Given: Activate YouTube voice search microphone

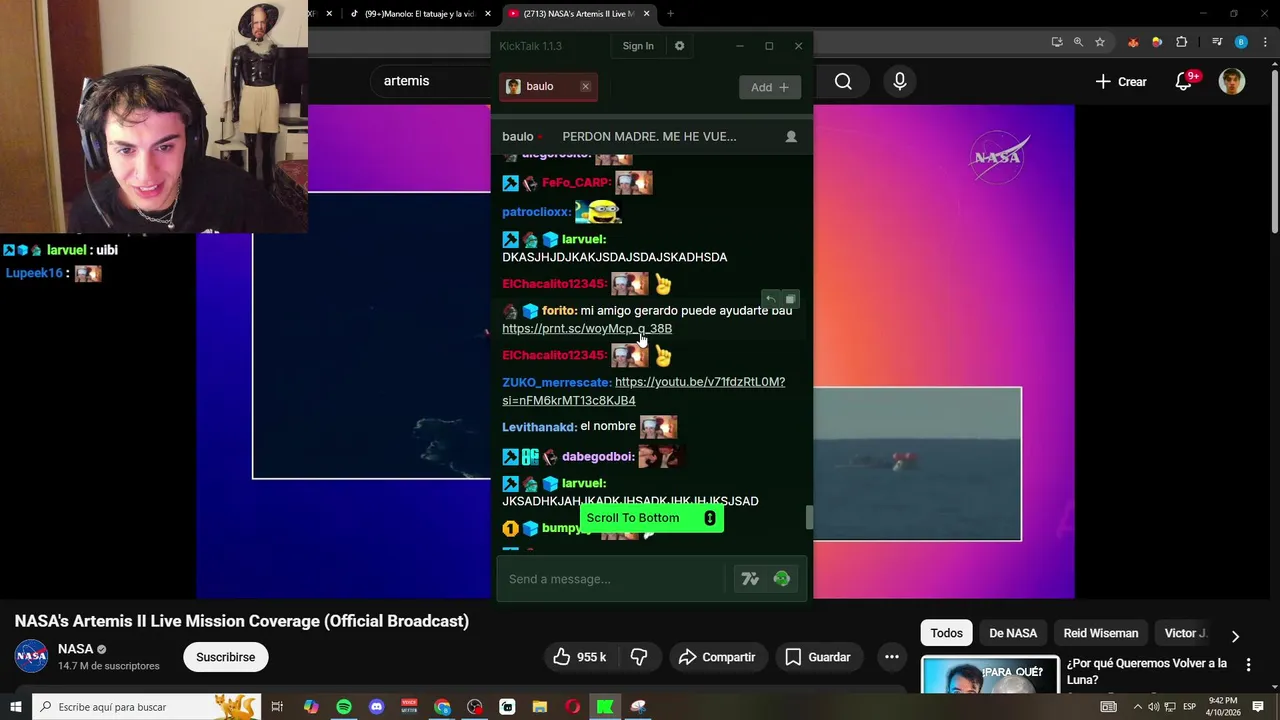Looking at the screenshot, I should coord(900,82).
